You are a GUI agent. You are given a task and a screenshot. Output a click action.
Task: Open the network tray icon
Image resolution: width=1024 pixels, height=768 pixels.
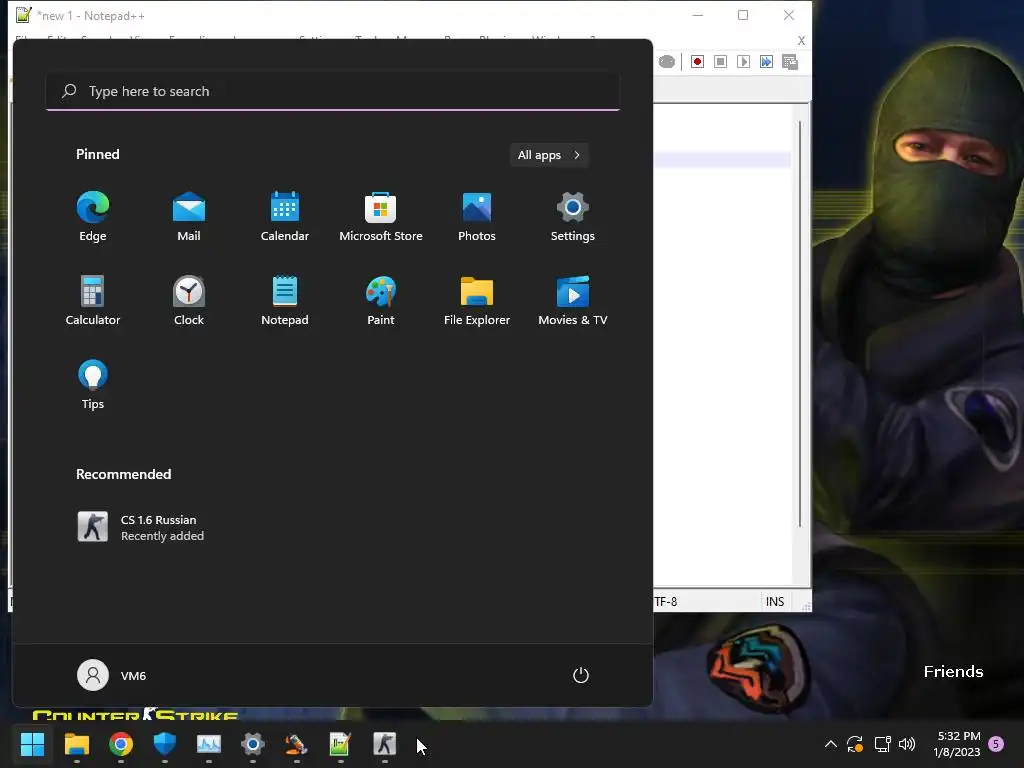(x=882, y=744)
